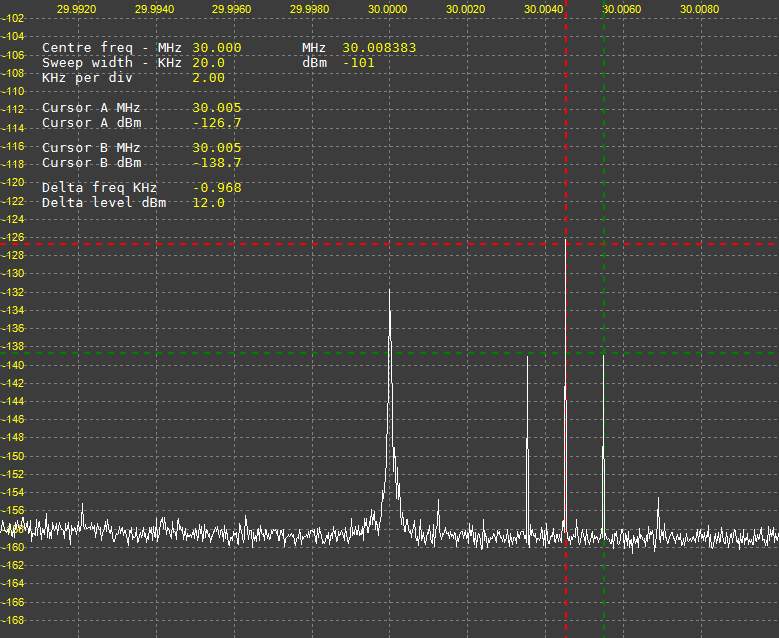Click the 30.0000 frequency axis label
The width and height of the screenshot is (779, 638).
click(x=388, y=9)
